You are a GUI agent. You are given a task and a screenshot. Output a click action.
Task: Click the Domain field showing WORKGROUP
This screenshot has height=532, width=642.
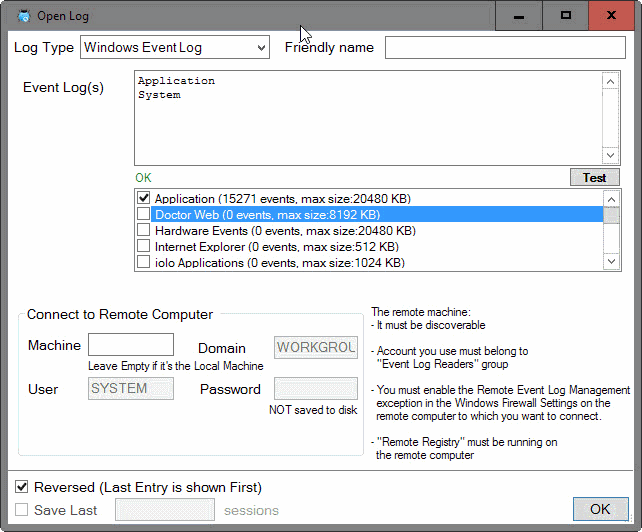coord(316,347)
